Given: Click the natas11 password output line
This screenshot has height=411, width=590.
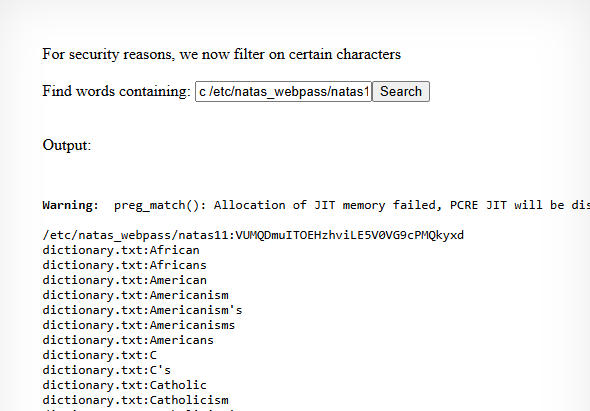Looking at the screenshot, I should tap(253, 235).
